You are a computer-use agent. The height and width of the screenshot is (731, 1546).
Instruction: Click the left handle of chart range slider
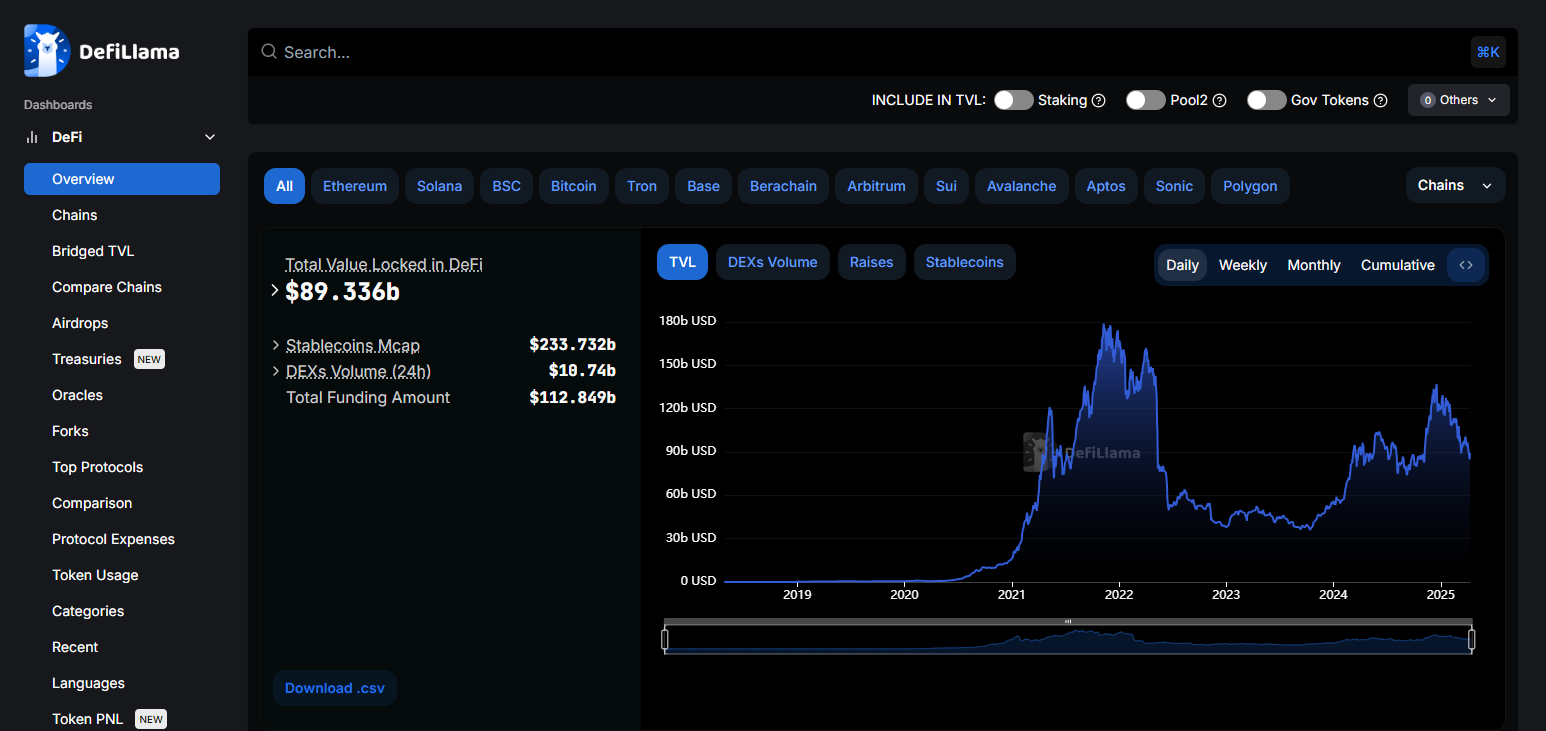[x=665, y=639]
